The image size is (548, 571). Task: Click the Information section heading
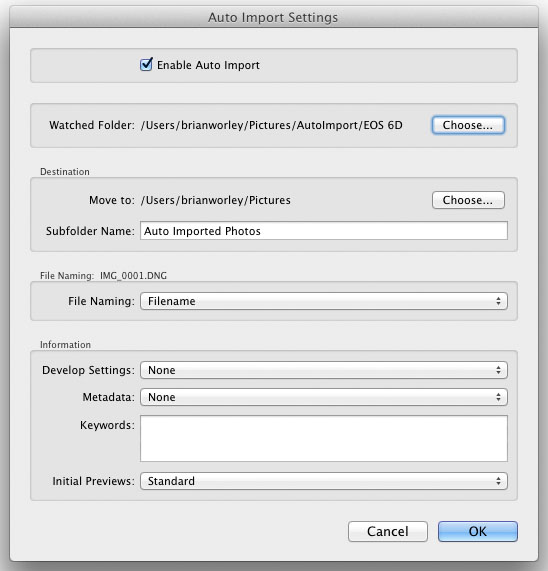point(65,344)
